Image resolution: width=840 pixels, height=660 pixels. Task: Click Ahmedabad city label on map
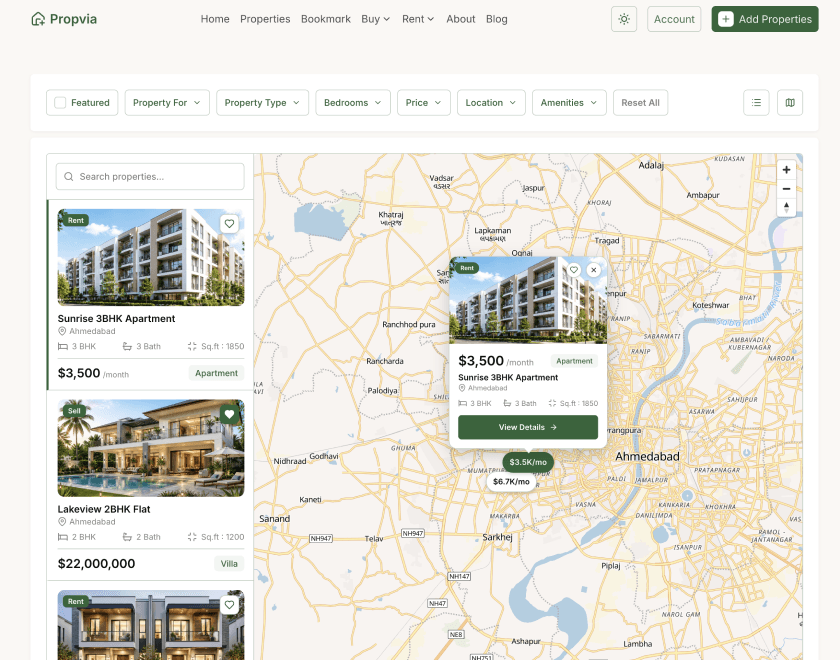[647, 456]
